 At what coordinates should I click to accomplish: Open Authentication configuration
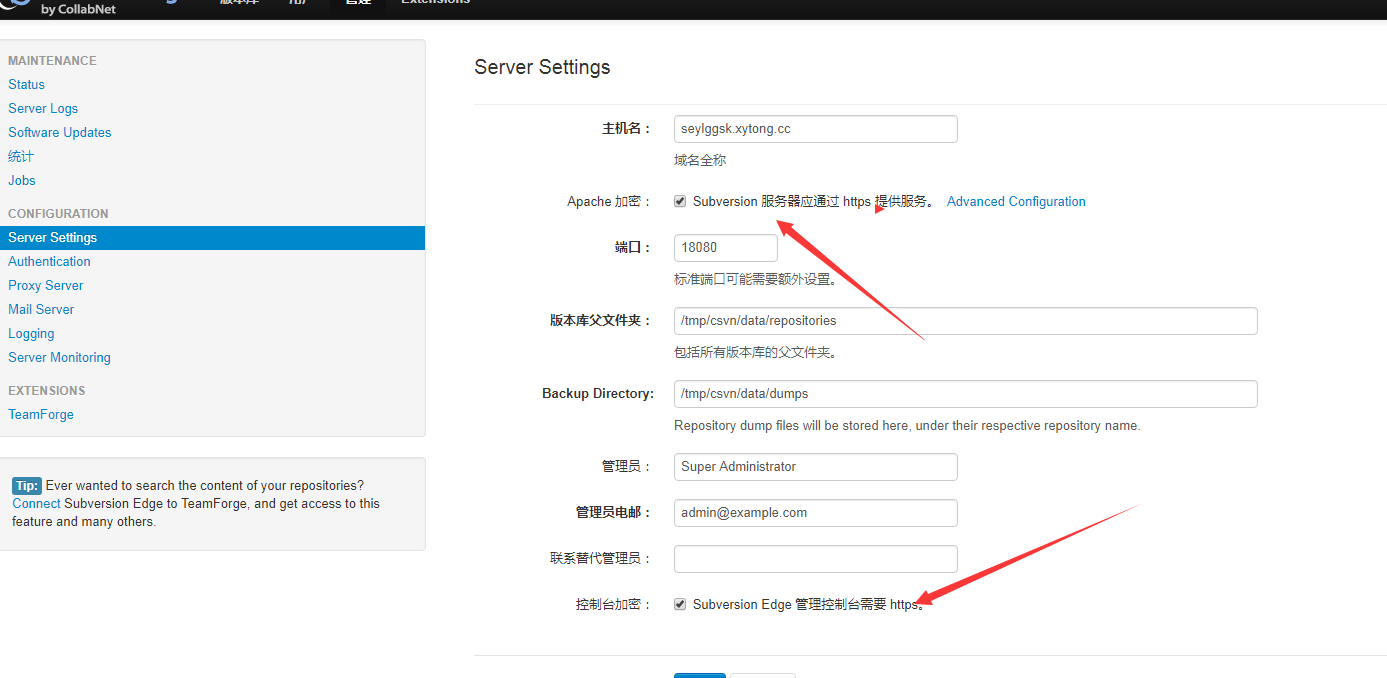point(49,261)
